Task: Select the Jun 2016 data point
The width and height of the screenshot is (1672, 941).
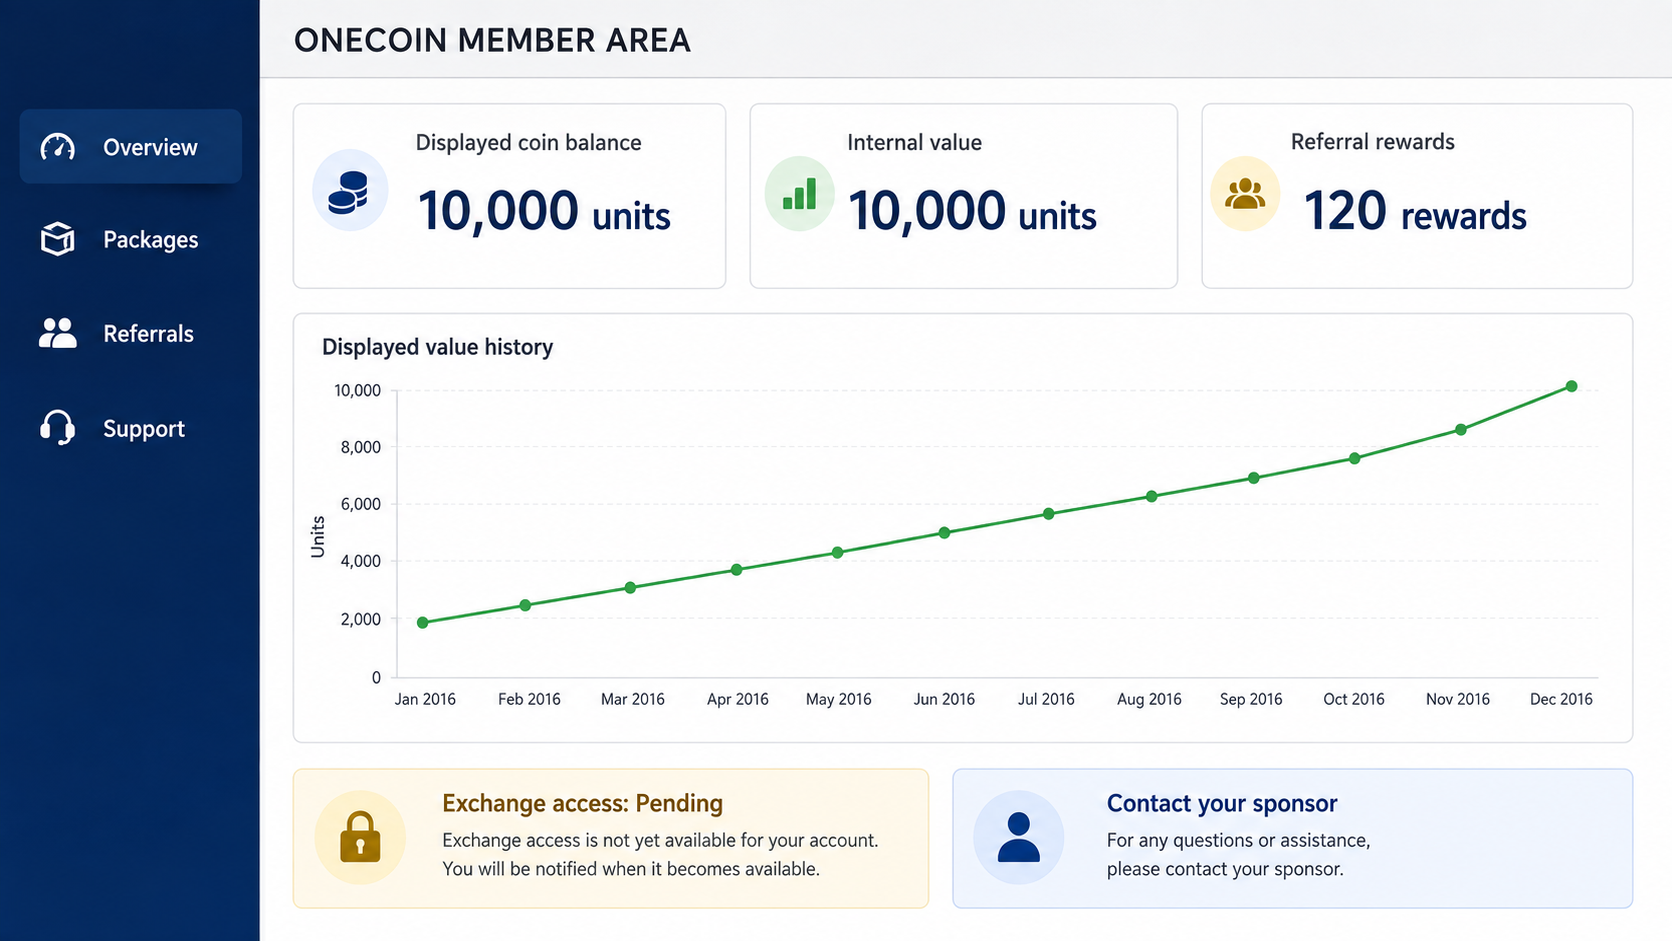Action: (944, 533)
